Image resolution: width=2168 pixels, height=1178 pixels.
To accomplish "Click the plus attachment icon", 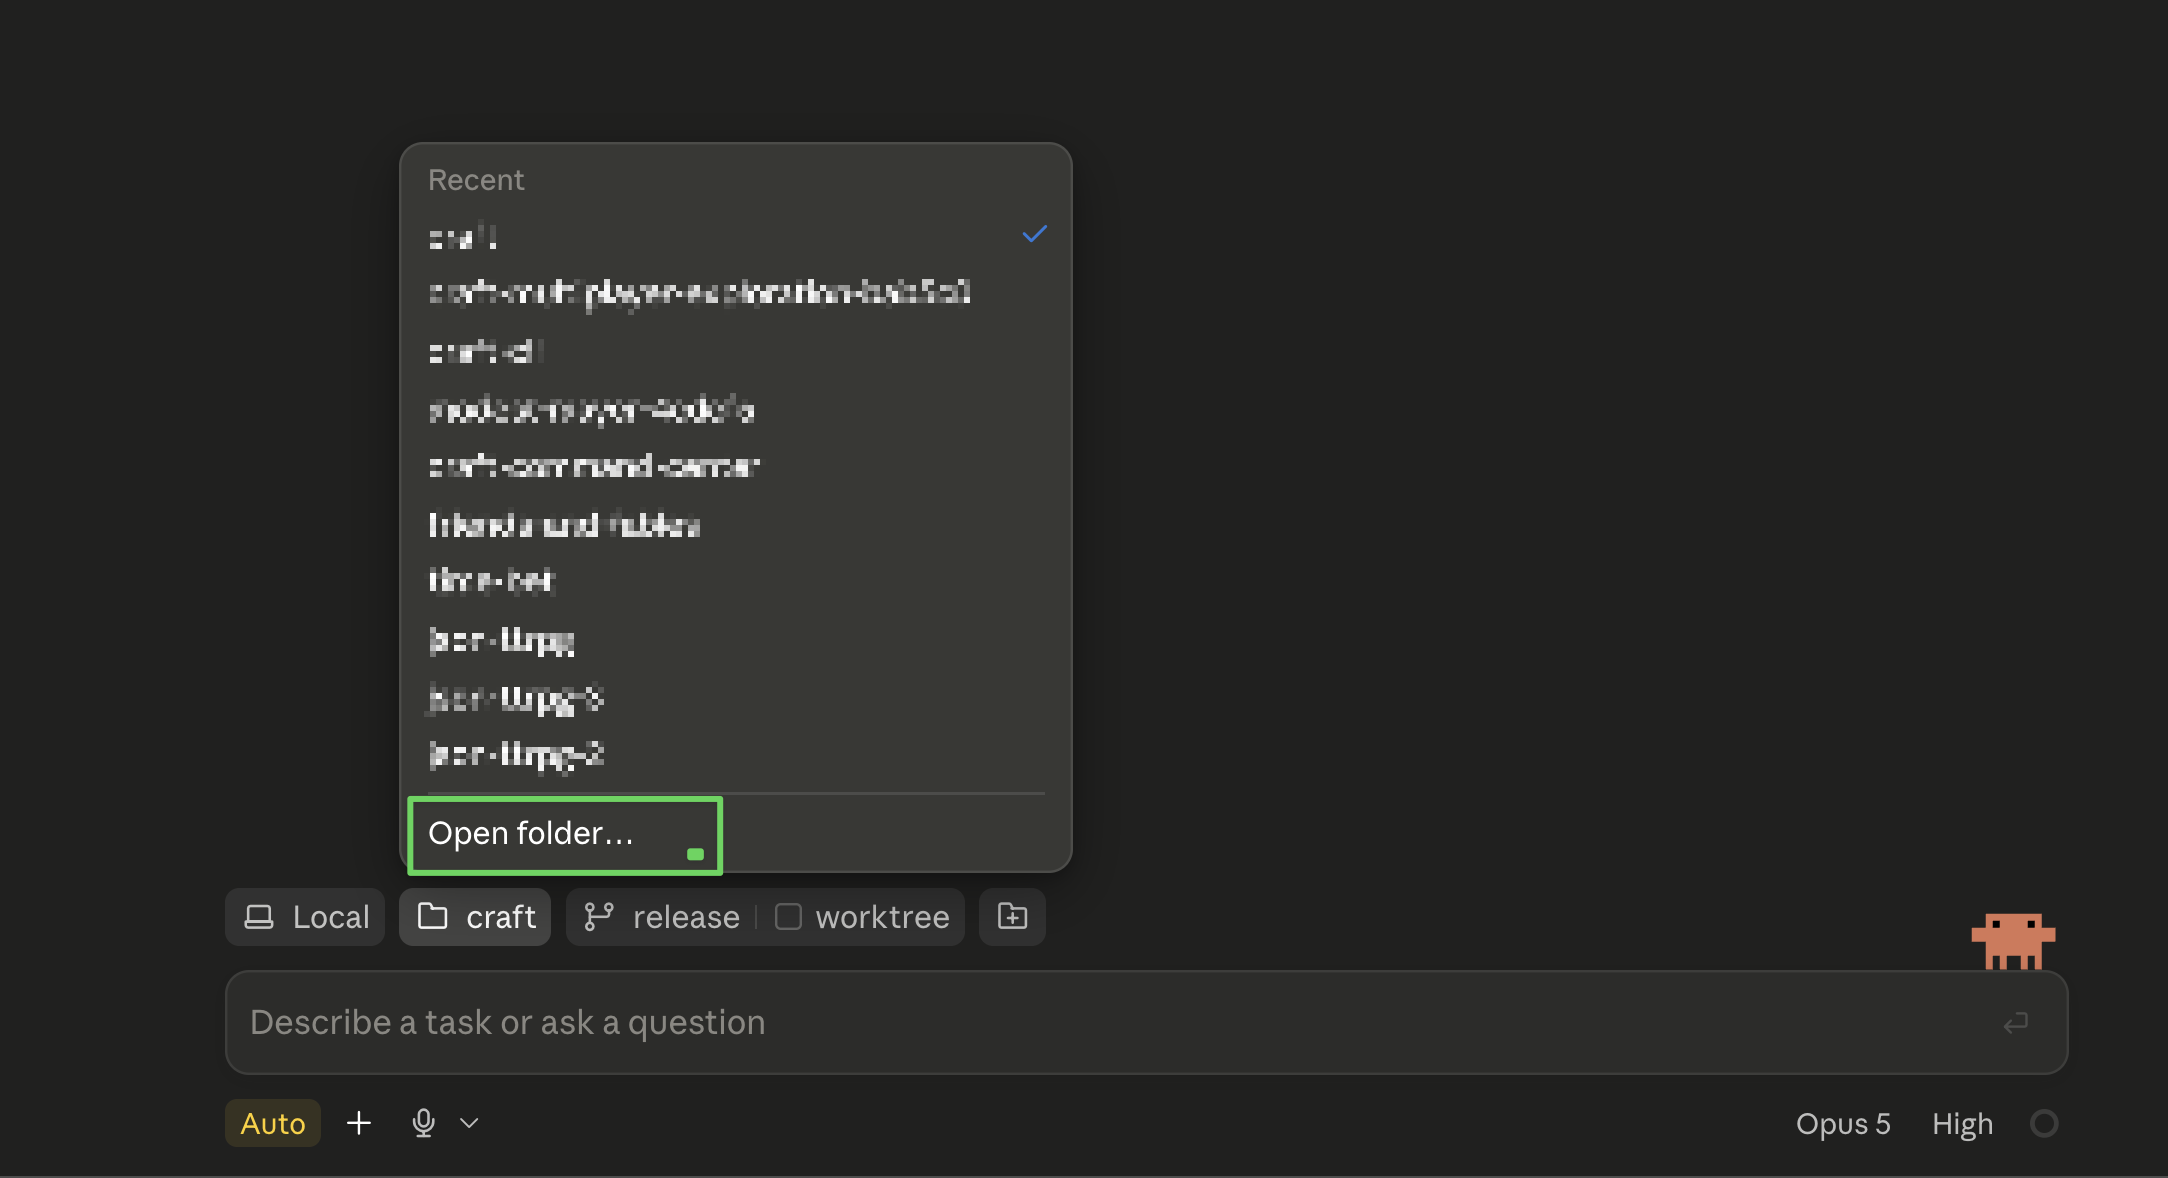I will (358, 1123).
